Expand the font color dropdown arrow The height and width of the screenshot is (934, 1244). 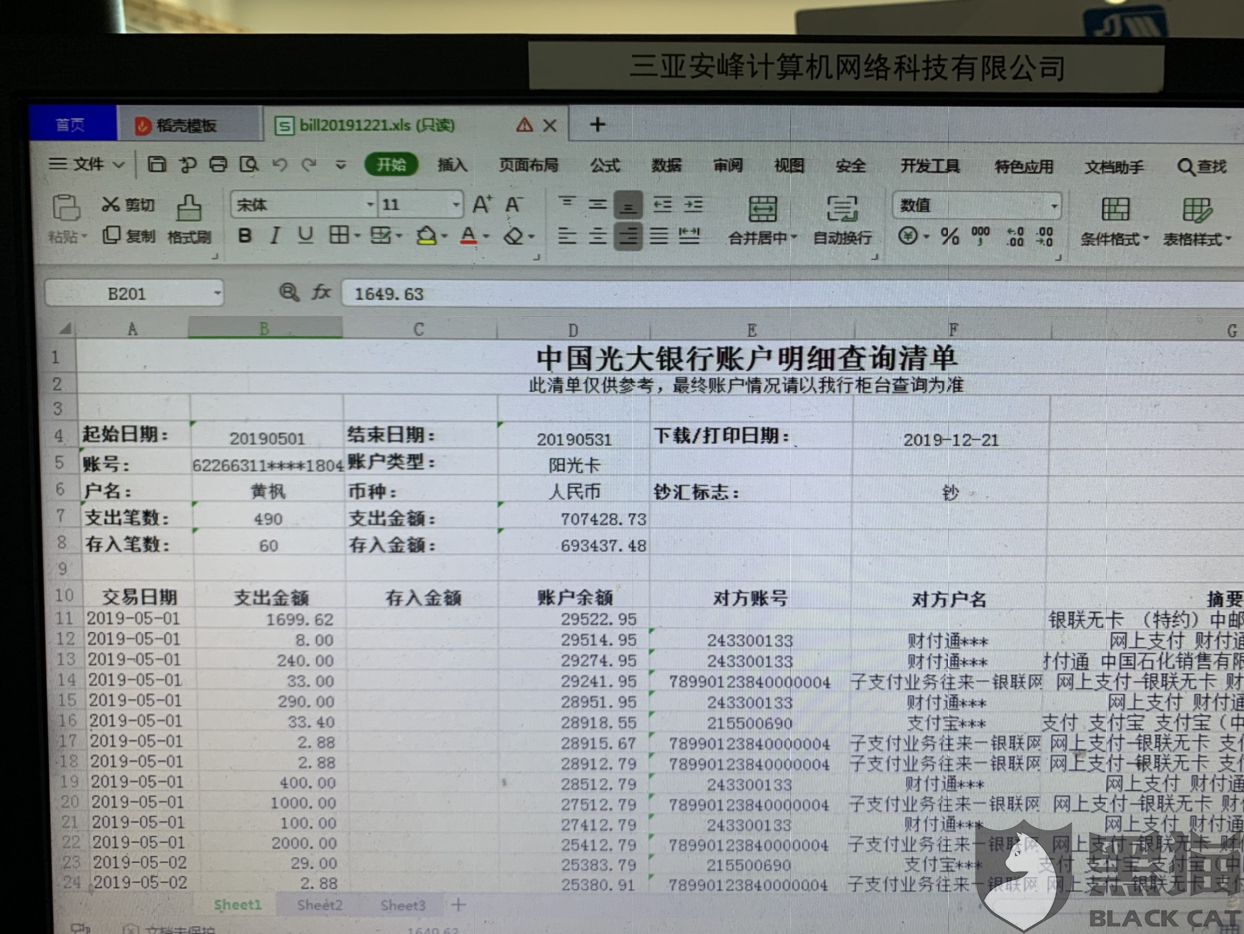486,237
